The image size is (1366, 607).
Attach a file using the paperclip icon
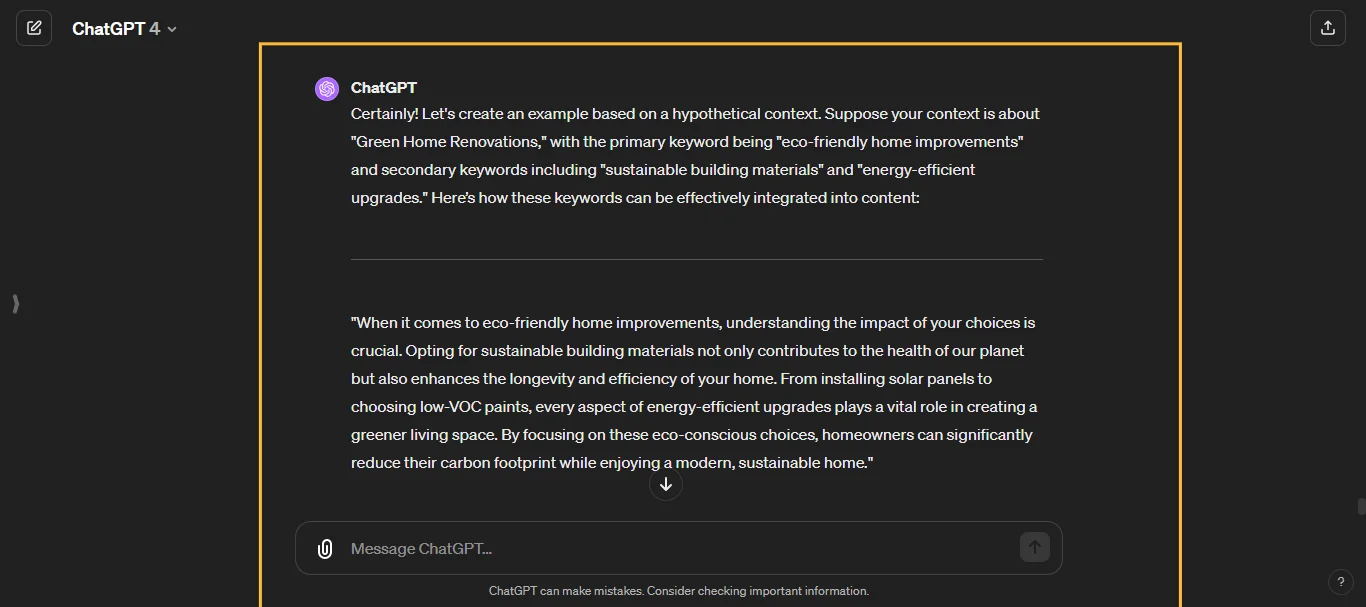(x=325, y=548)
